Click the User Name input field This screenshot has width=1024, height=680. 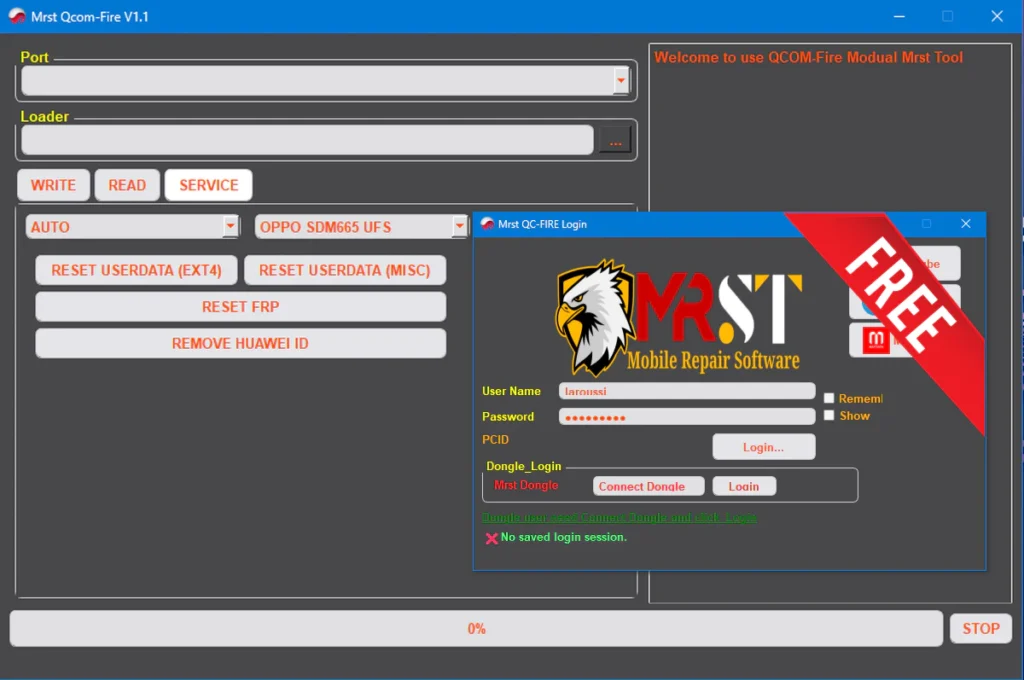pos(687,391)
